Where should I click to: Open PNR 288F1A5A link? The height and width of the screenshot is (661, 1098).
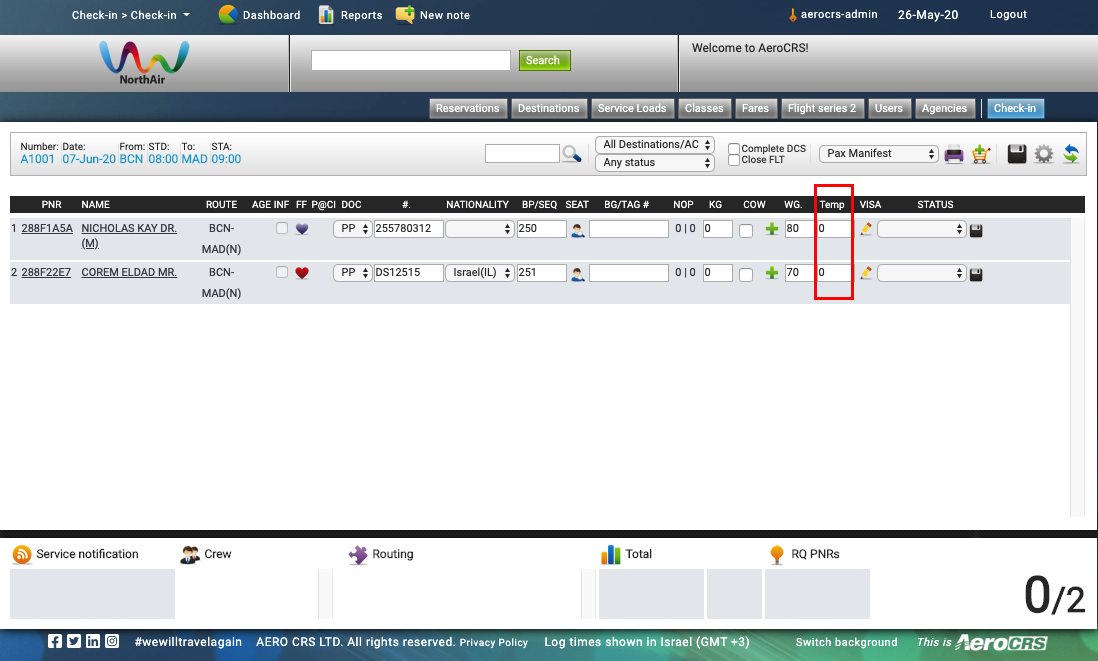pyautogui.click(x=47, y=228)
